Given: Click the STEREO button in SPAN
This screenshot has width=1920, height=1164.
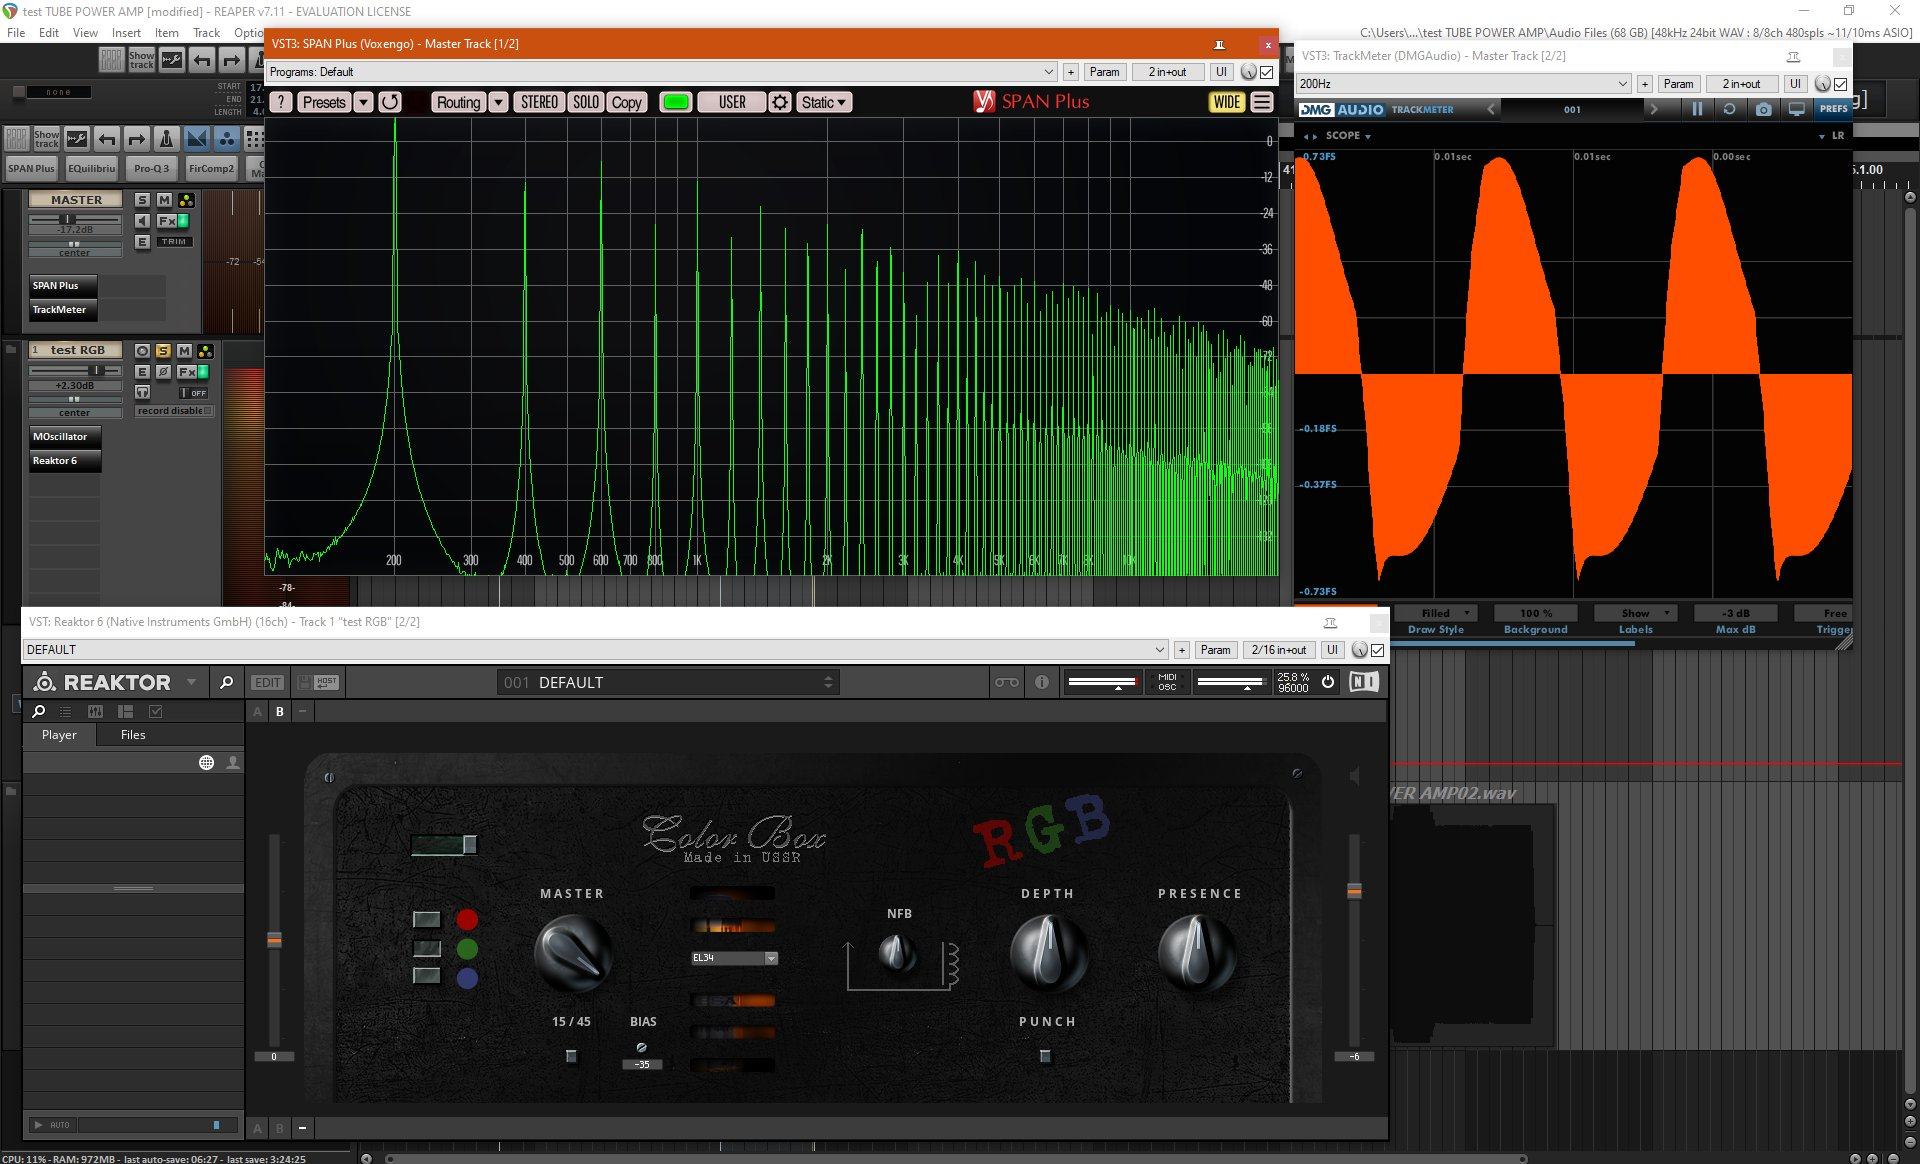Looking at the screenshot, I should point(539,102).
